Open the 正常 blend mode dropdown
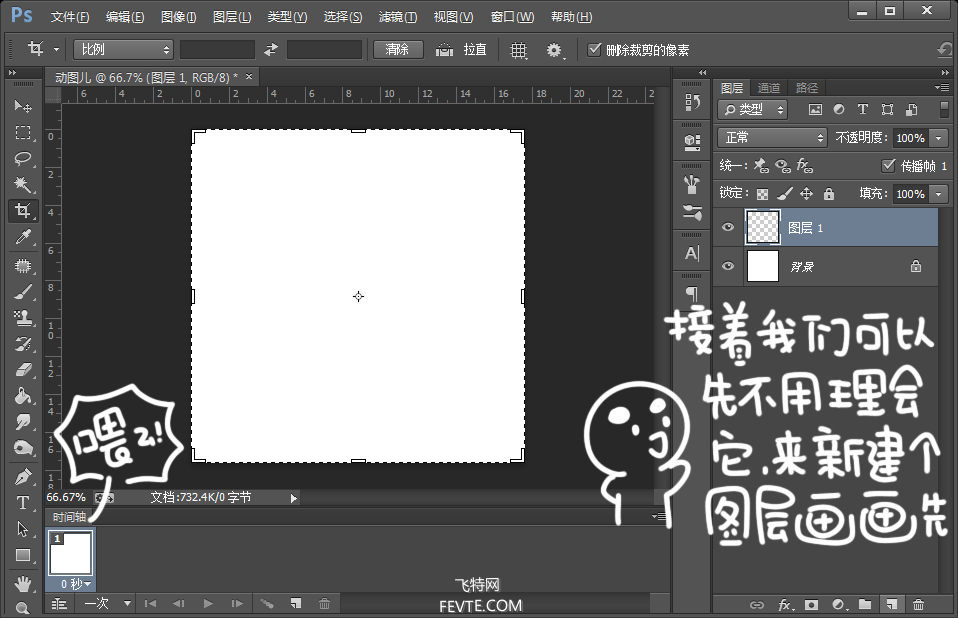 [x=773, y=138]
